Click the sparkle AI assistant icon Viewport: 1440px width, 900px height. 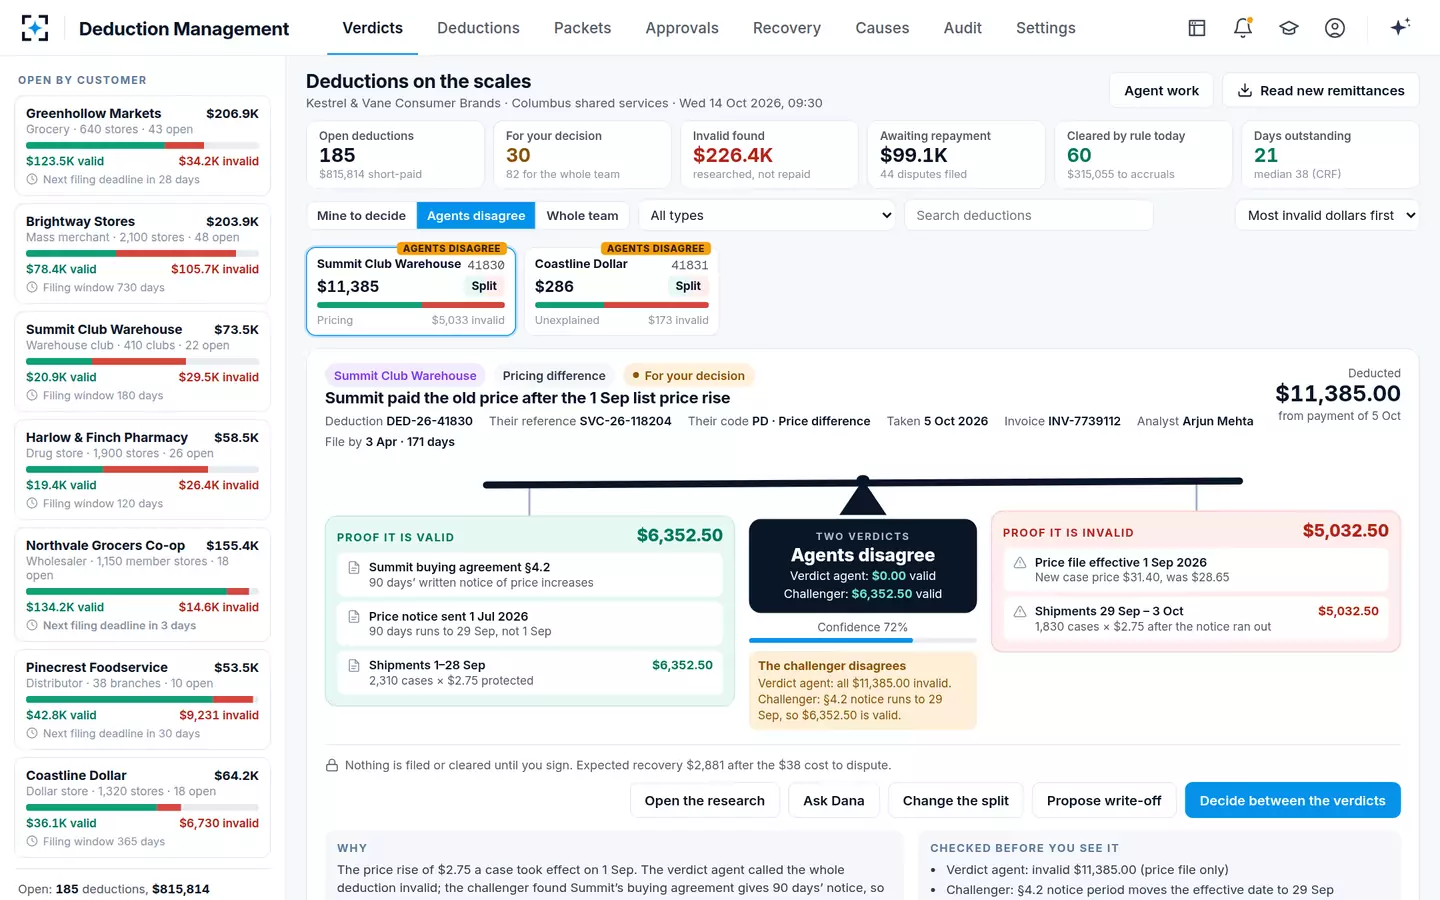tap(1400, 27)
